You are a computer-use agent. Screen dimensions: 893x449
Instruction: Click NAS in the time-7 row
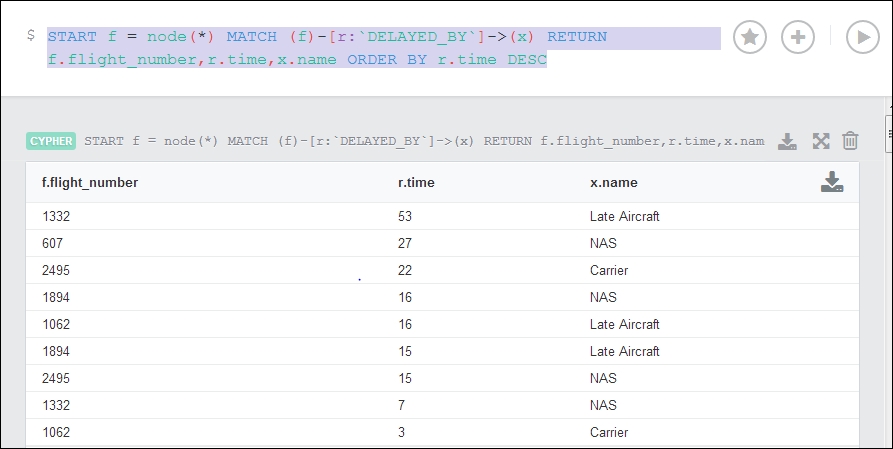coord(603,405)
